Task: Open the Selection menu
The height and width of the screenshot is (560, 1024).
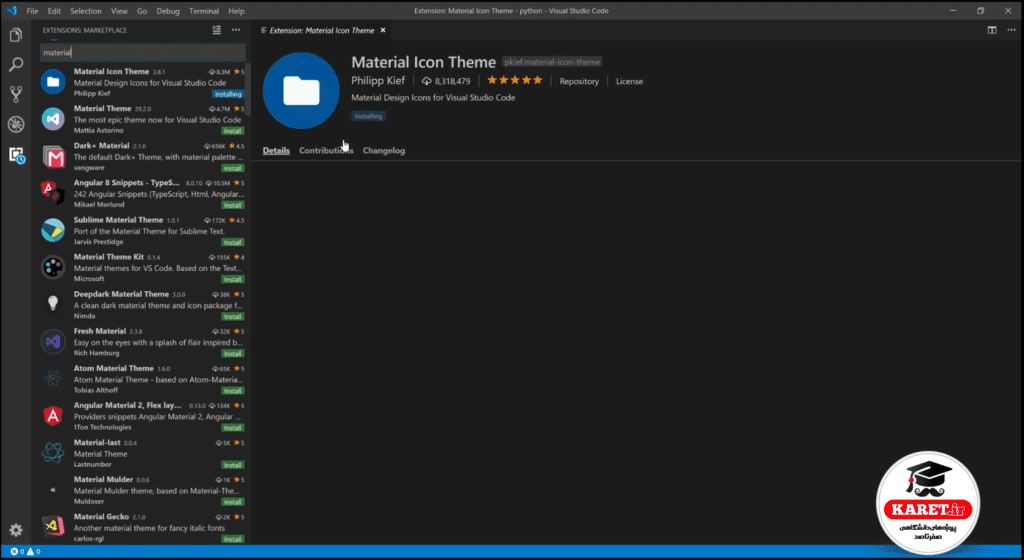Action: (86, 11)
